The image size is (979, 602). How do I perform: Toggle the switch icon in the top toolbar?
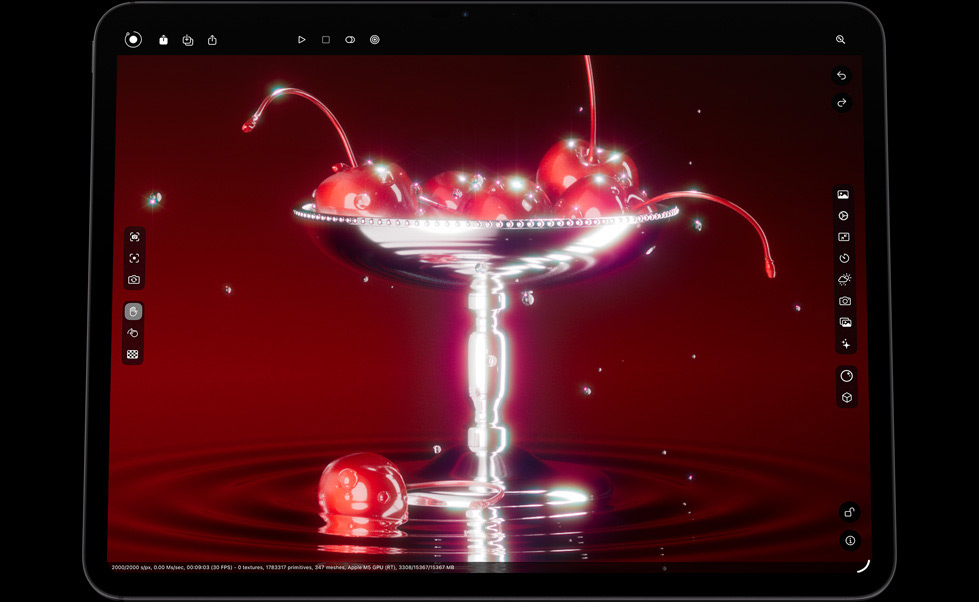(350, 40)
